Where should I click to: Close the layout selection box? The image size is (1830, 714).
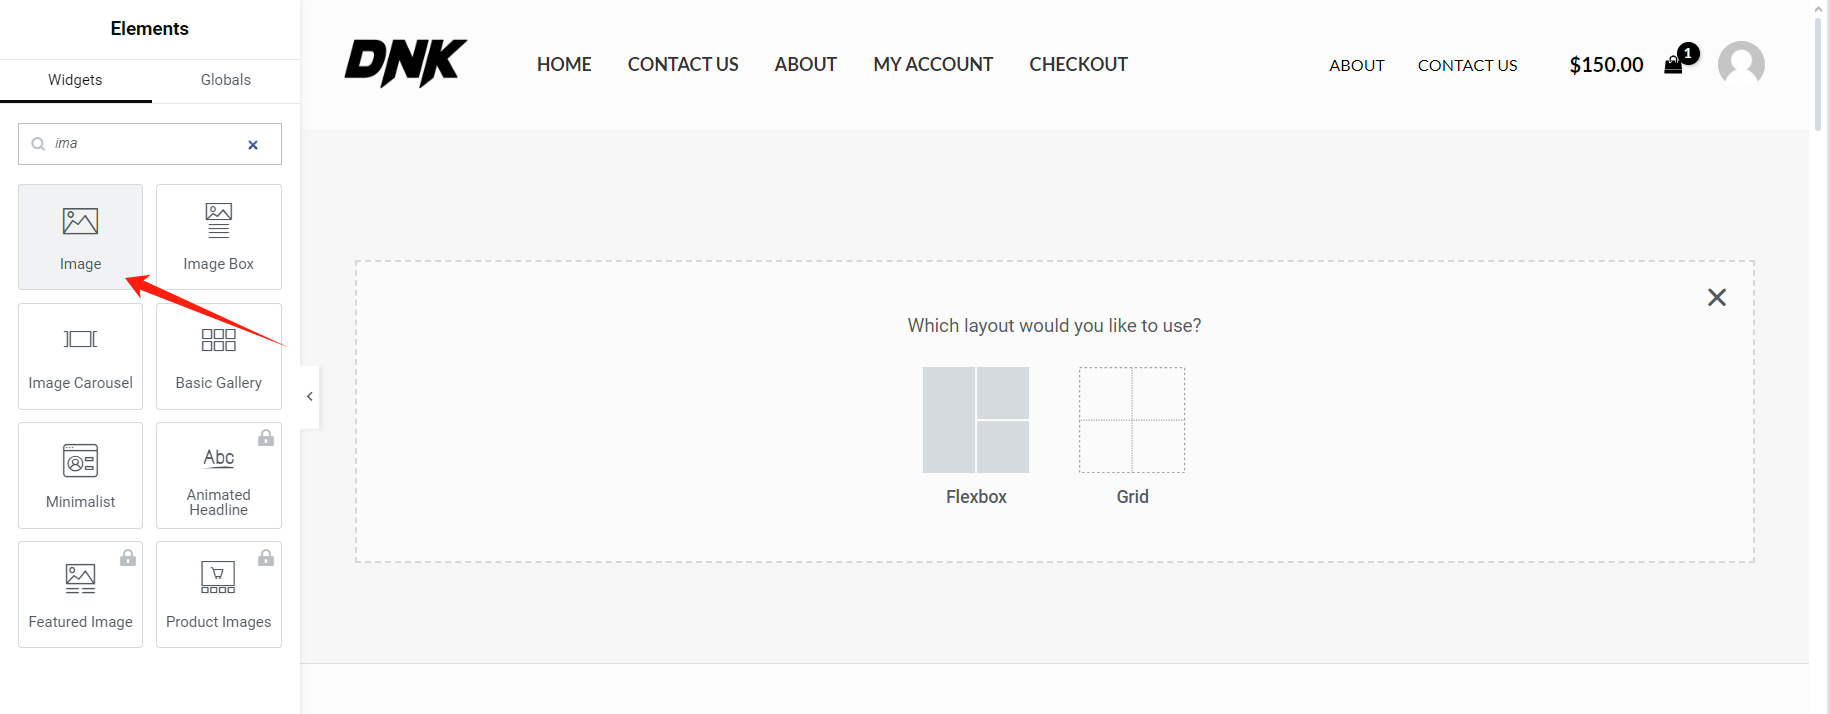1717,297
